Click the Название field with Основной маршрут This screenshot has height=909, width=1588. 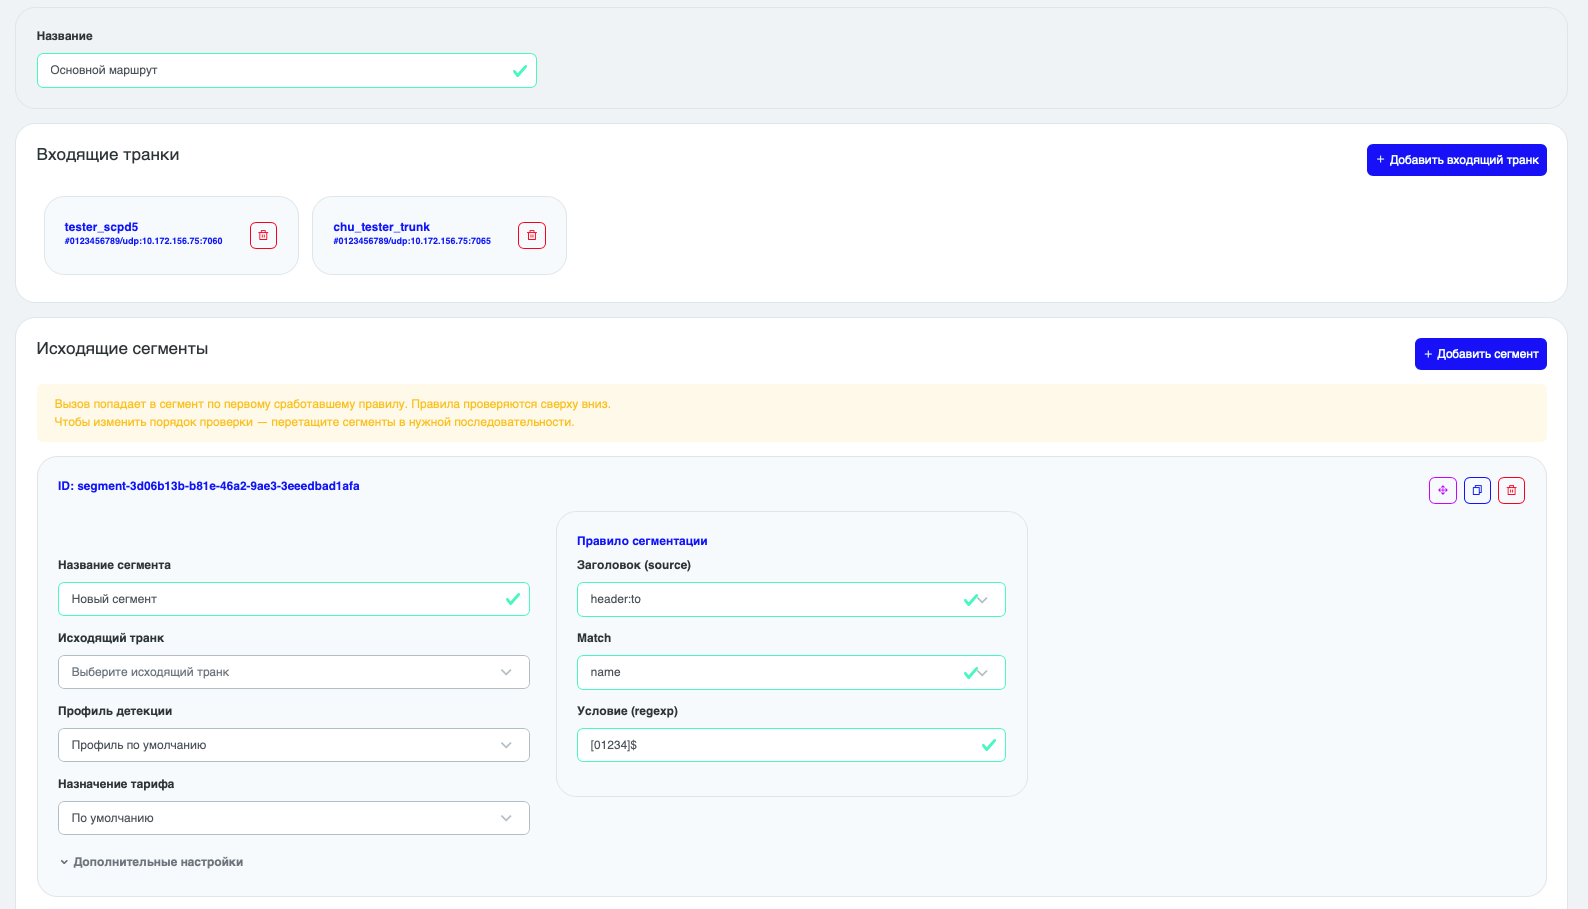[287, 71]
